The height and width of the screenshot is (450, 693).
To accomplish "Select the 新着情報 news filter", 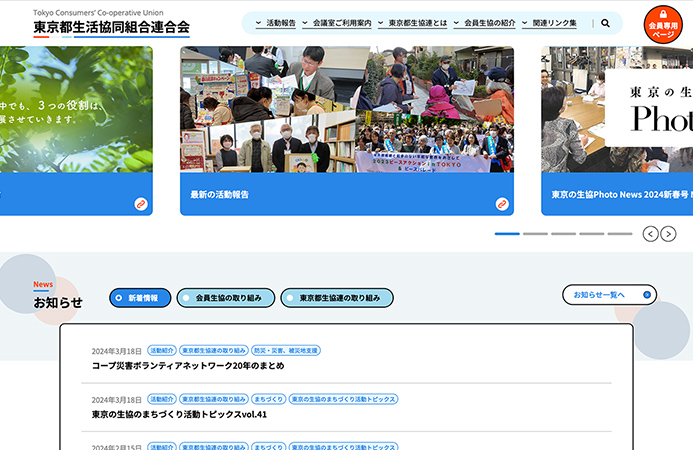I will 140,298.
